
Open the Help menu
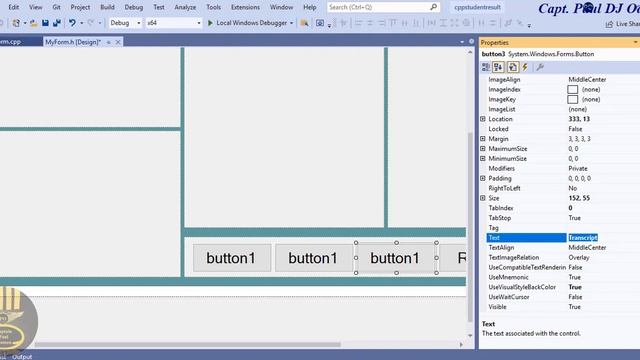click(309, 7)
